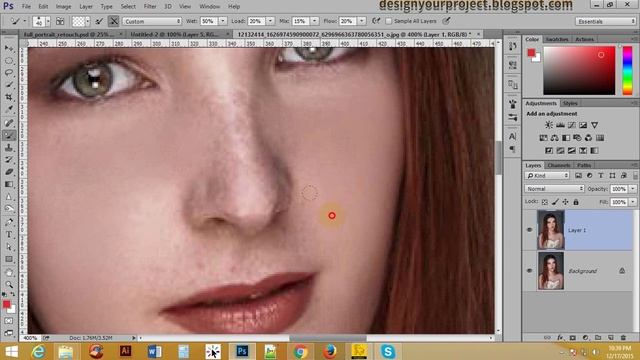Add a Color Balance adjustment

[x=554, y=138]
